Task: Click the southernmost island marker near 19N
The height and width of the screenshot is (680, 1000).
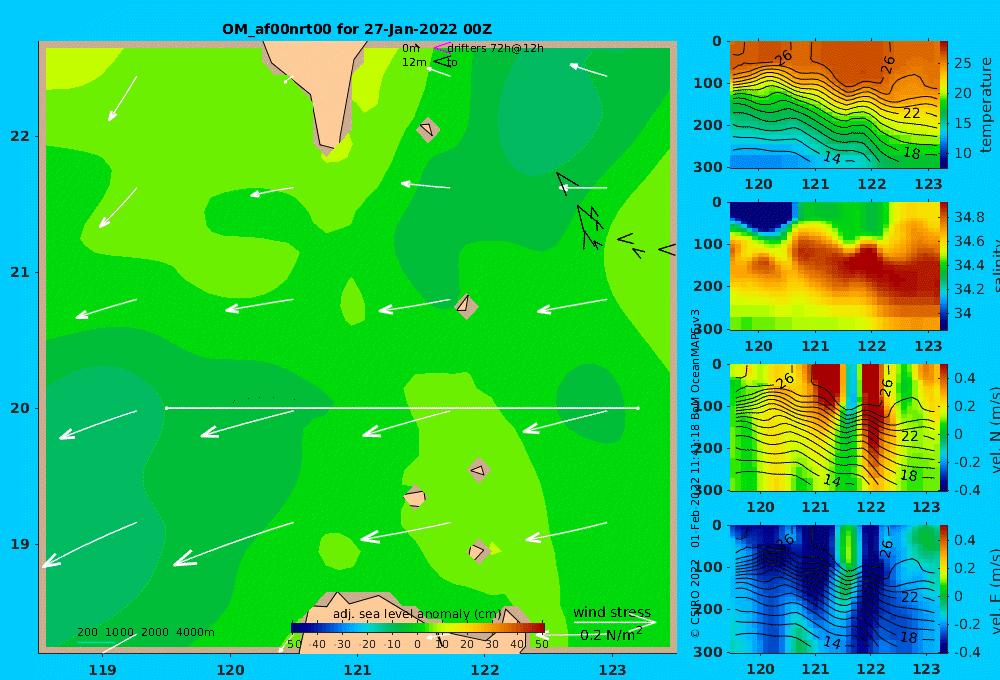Action: tap(478, 551)
